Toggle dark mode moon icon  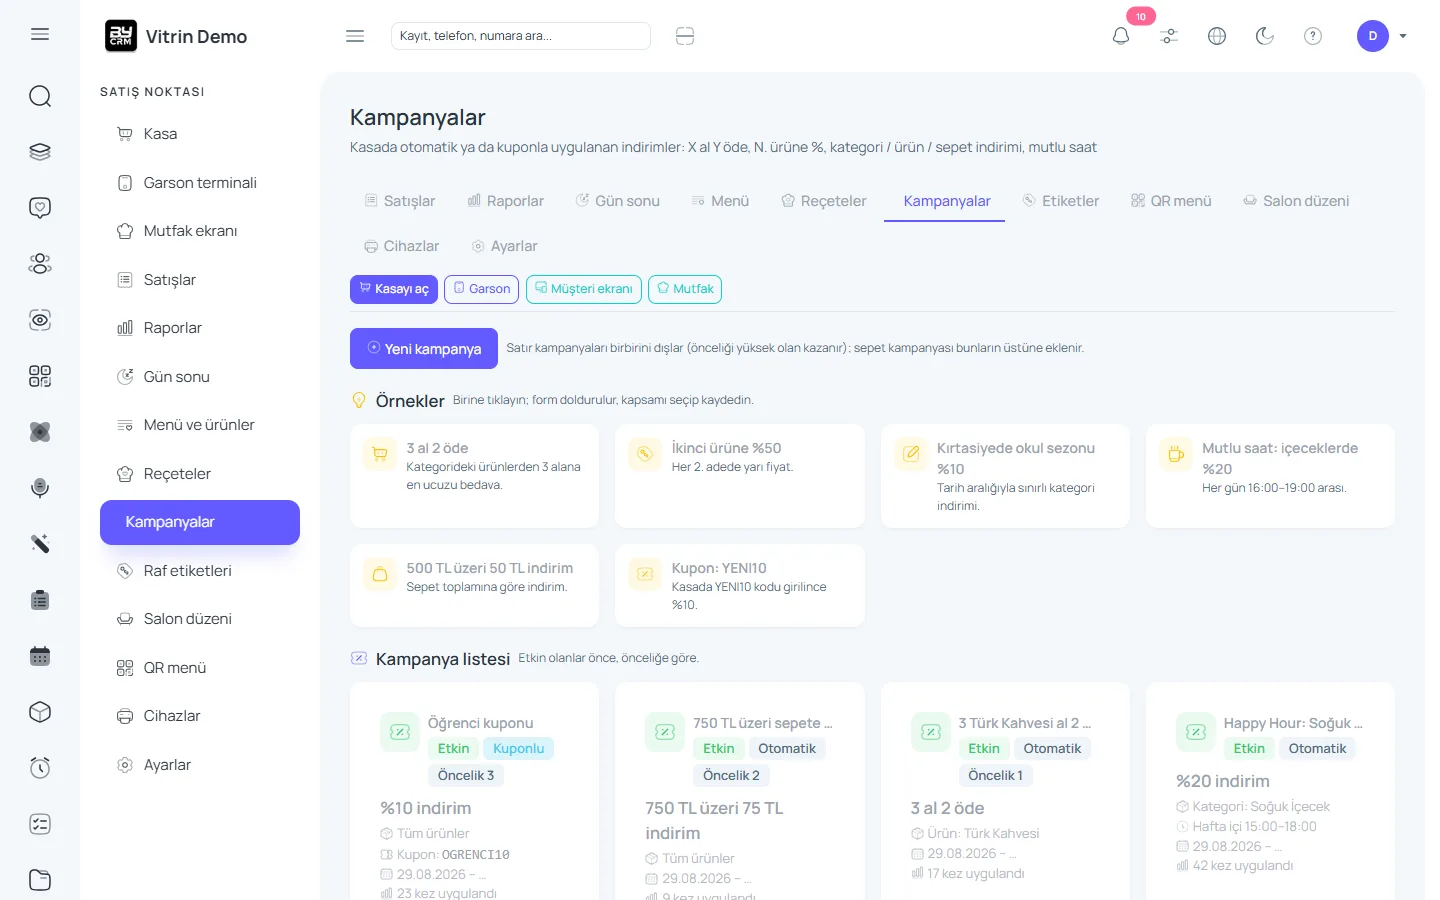click(x=1265, y=36)
